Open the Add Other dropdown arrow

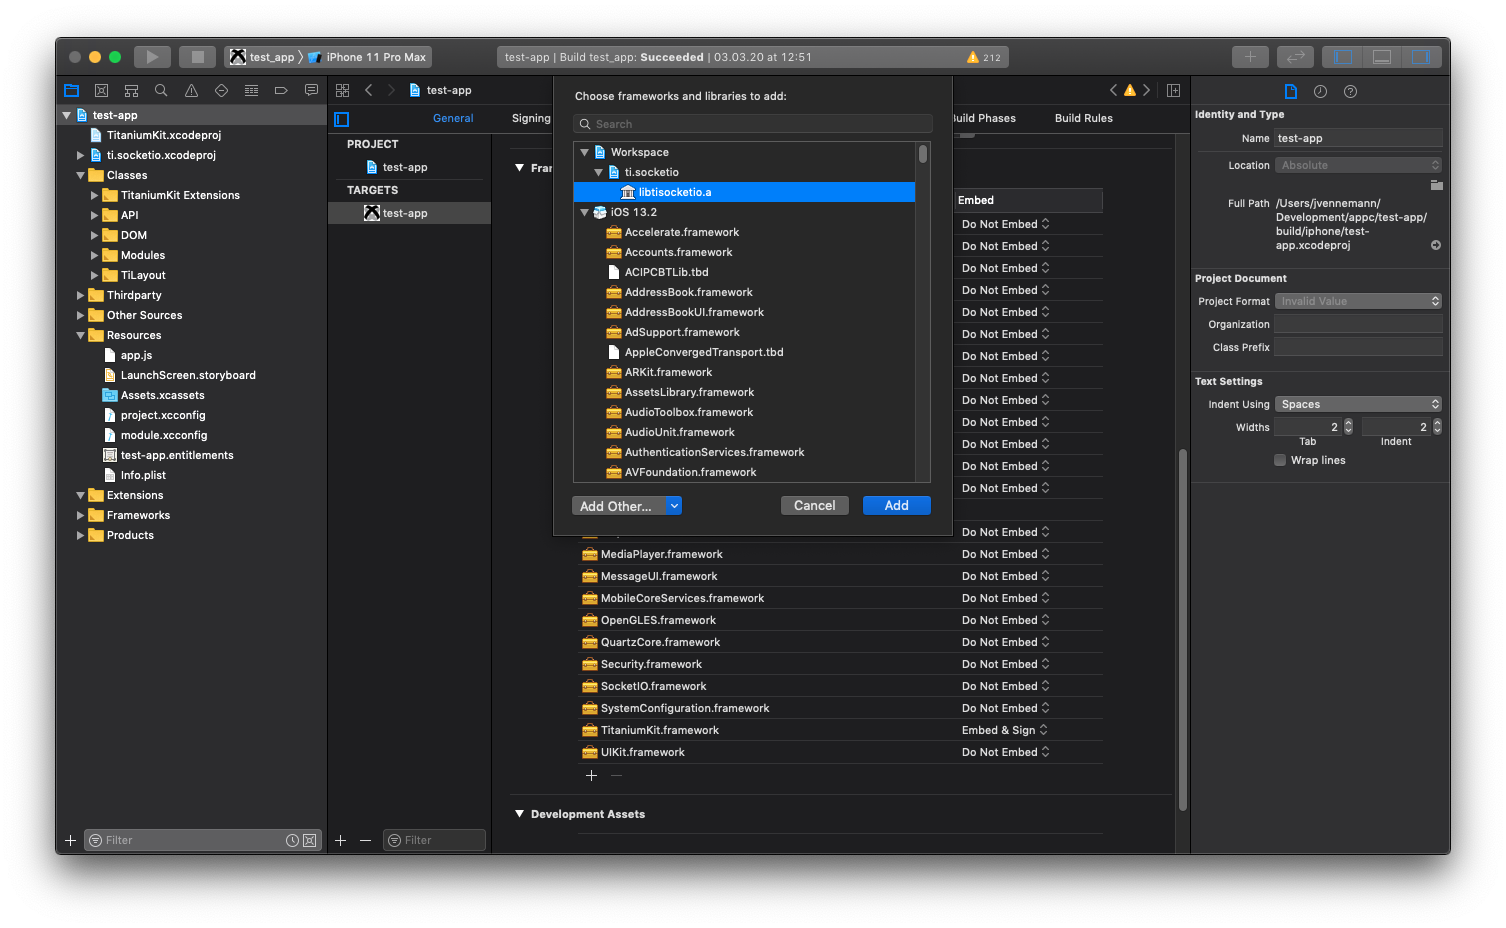point(674,506)
